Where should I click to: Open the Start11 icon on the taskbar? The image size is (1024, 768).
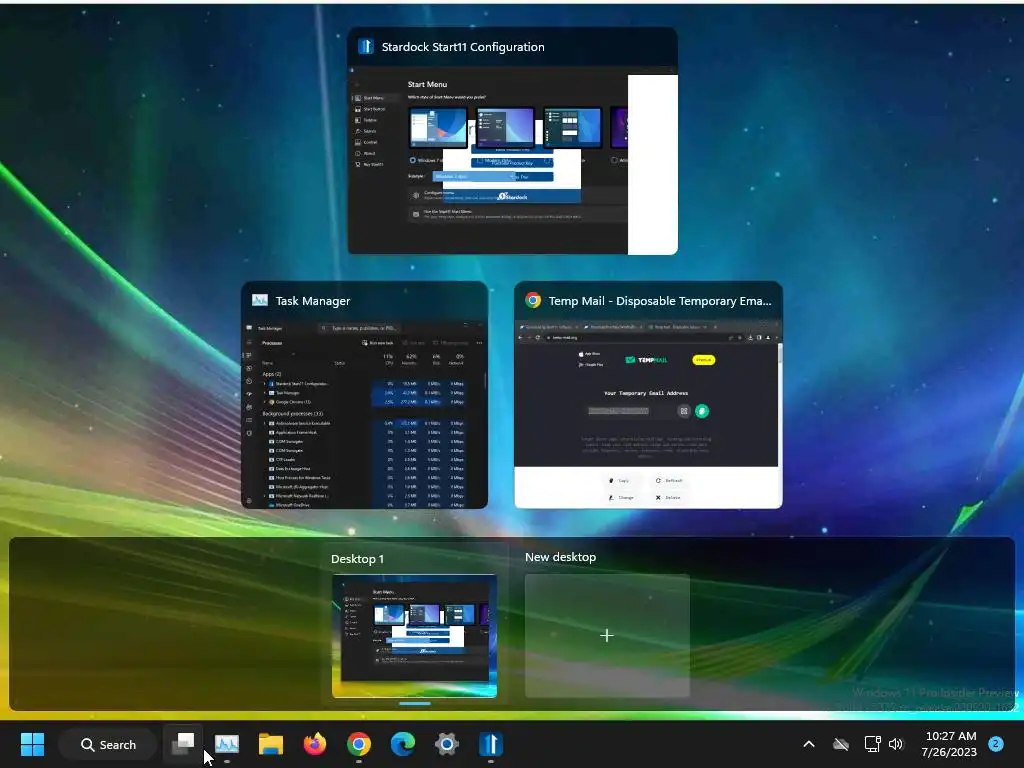(491, 744)
